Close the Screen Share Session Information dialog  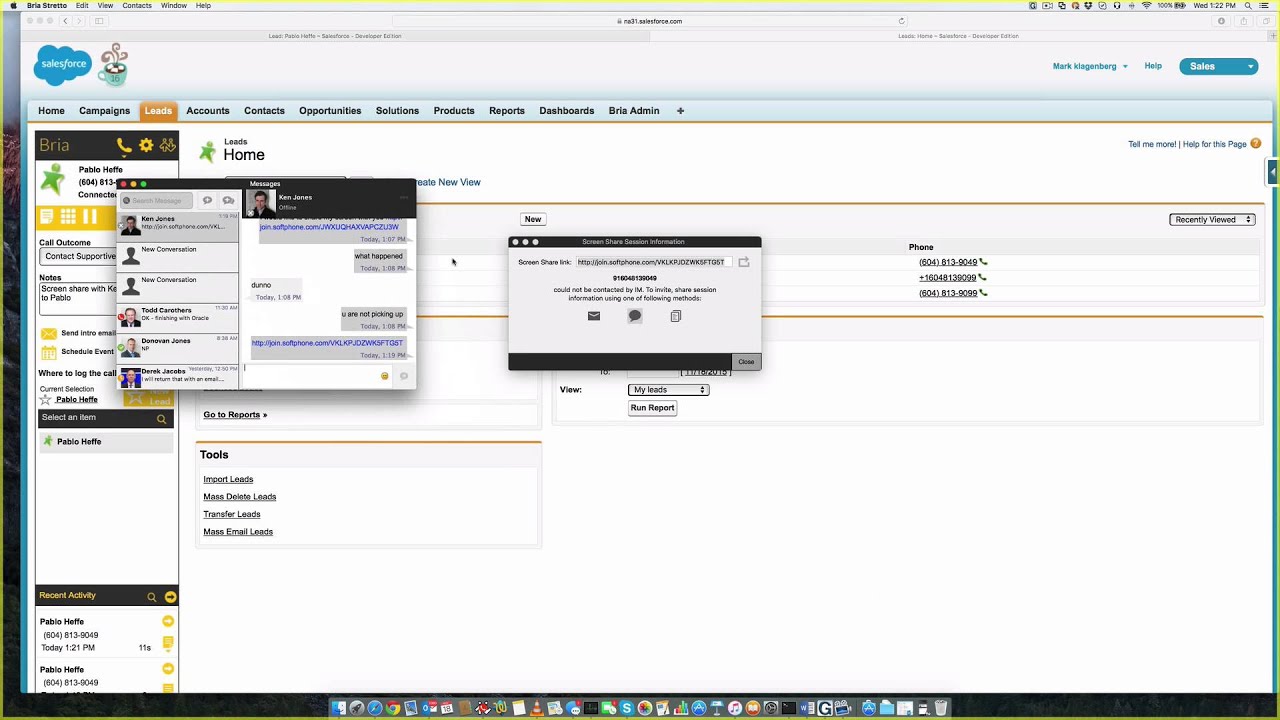pyautogui.click(x=746, y=362)
